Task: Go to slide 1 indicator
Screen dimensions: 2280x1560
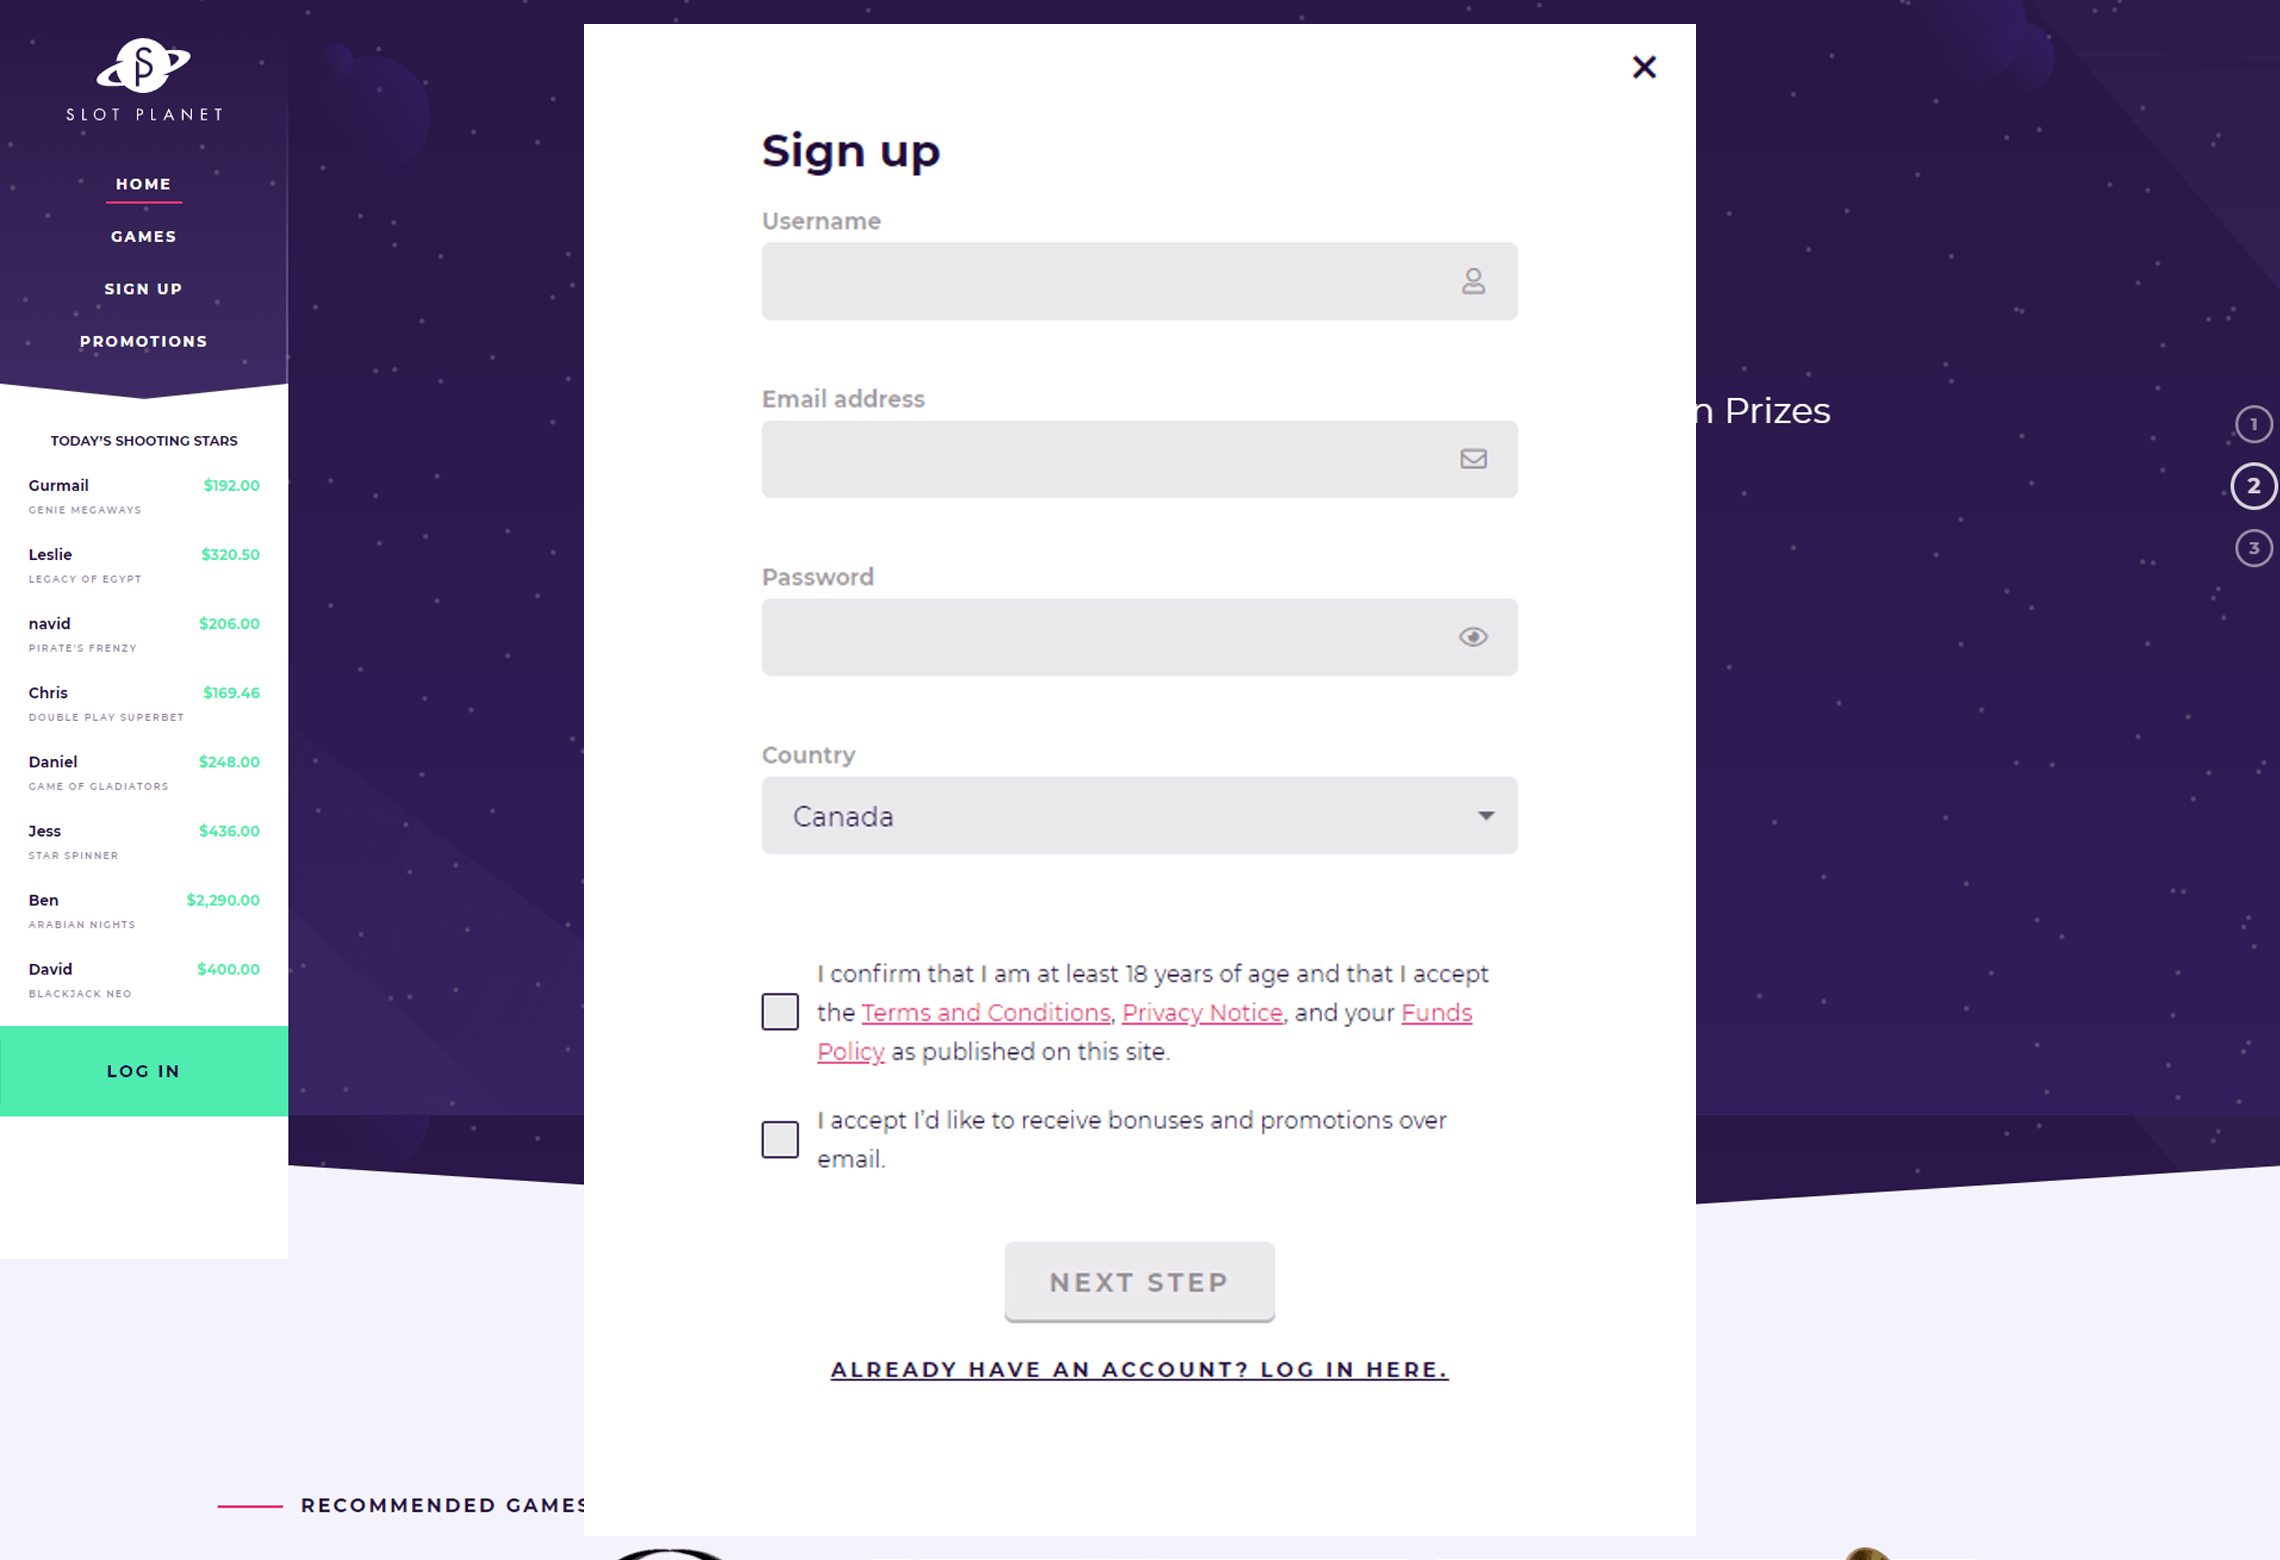Action: pos(2253,424)
